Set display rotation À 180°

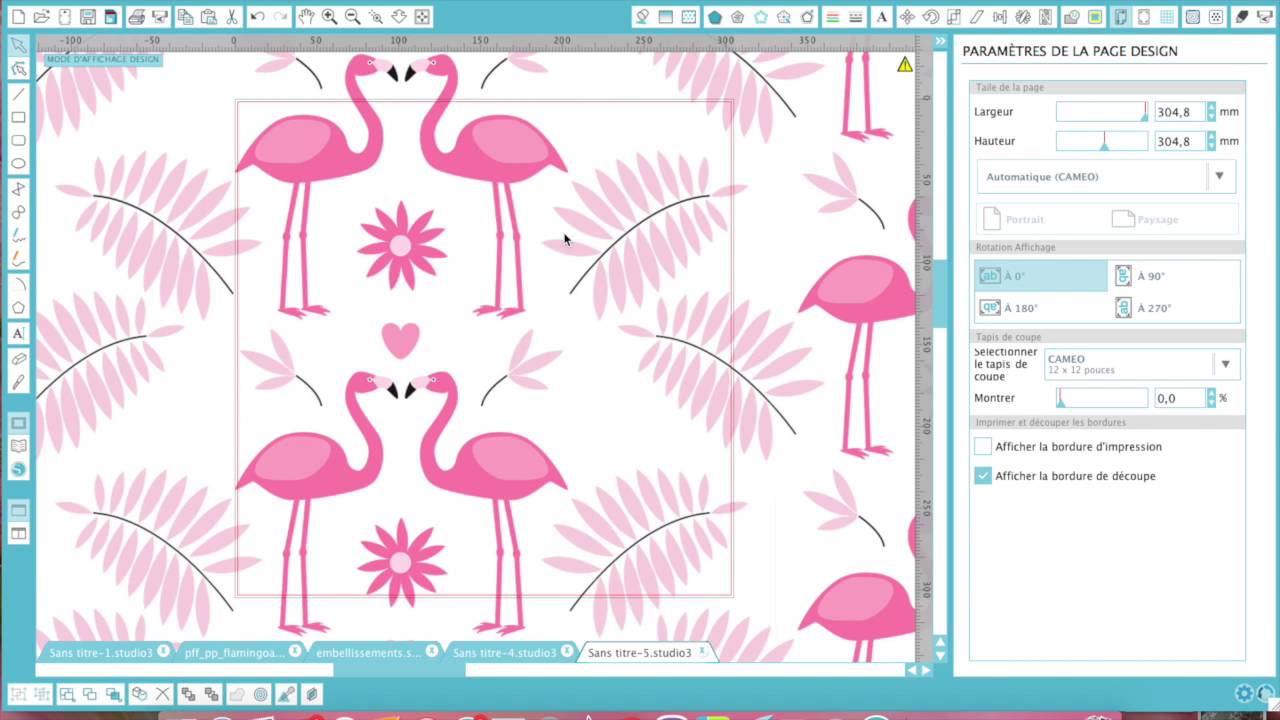point(1041,308)
